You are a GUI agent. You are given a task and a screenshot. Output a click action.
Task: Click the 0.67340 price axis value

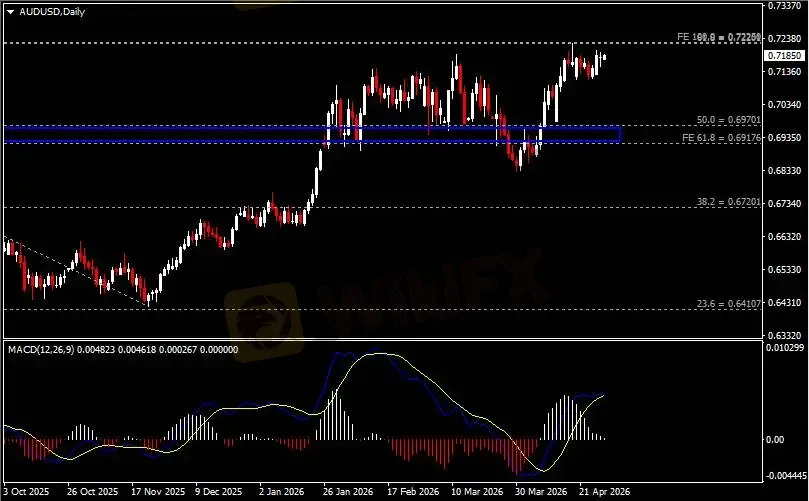[x=785, y=204]
